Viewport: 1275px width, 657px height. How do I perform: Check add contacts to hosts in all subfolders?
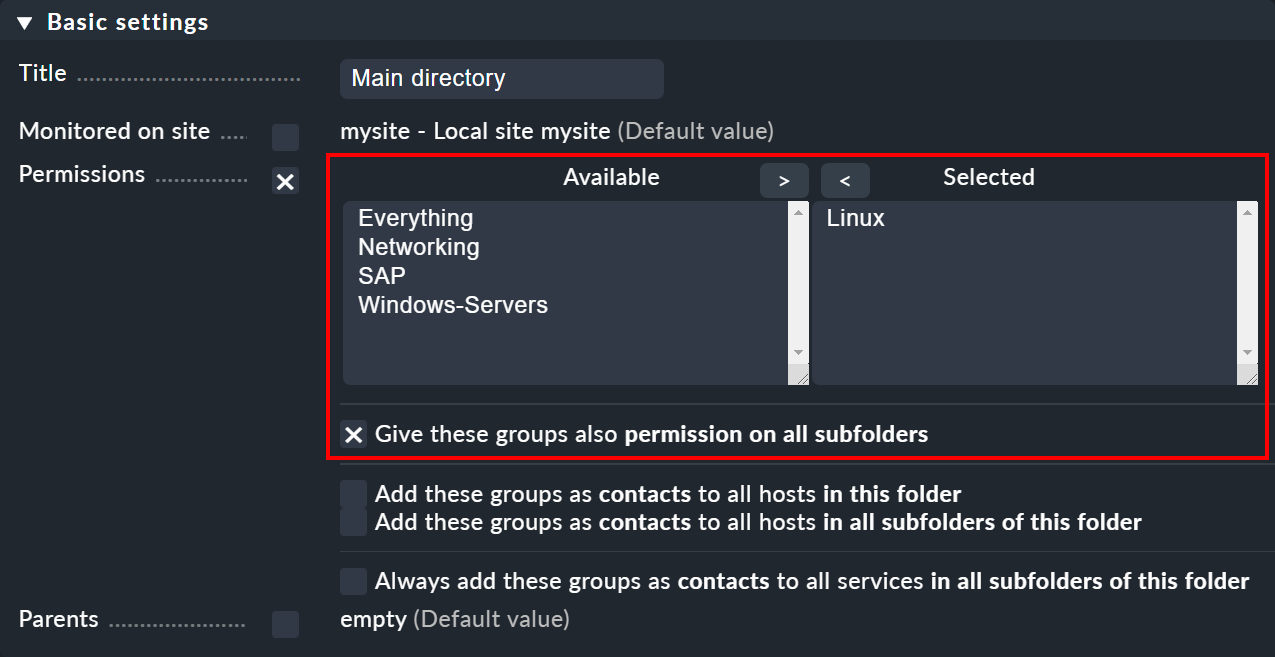pyautogui.click(x=353, y=522)
